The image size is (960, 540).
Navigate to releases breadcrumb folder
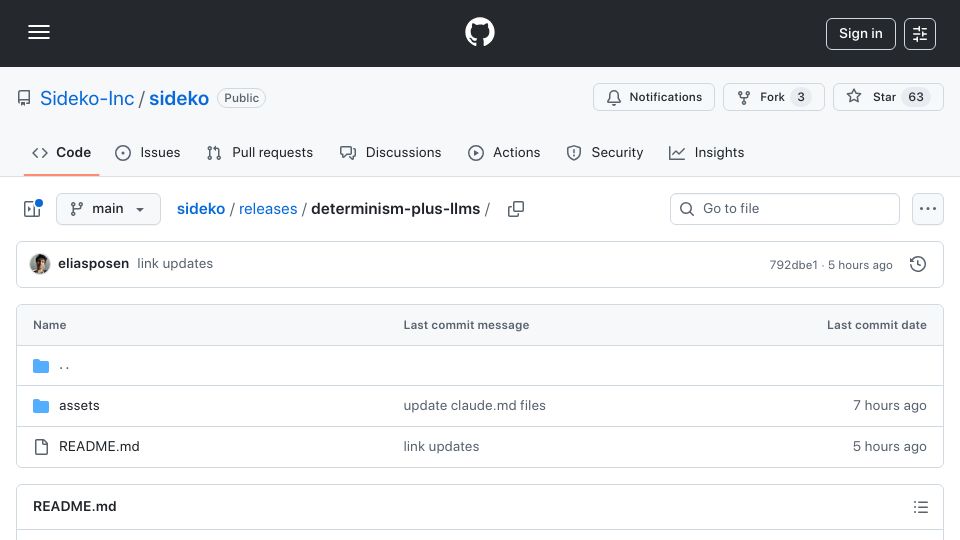pyautogui.click(x=268, y=209)
